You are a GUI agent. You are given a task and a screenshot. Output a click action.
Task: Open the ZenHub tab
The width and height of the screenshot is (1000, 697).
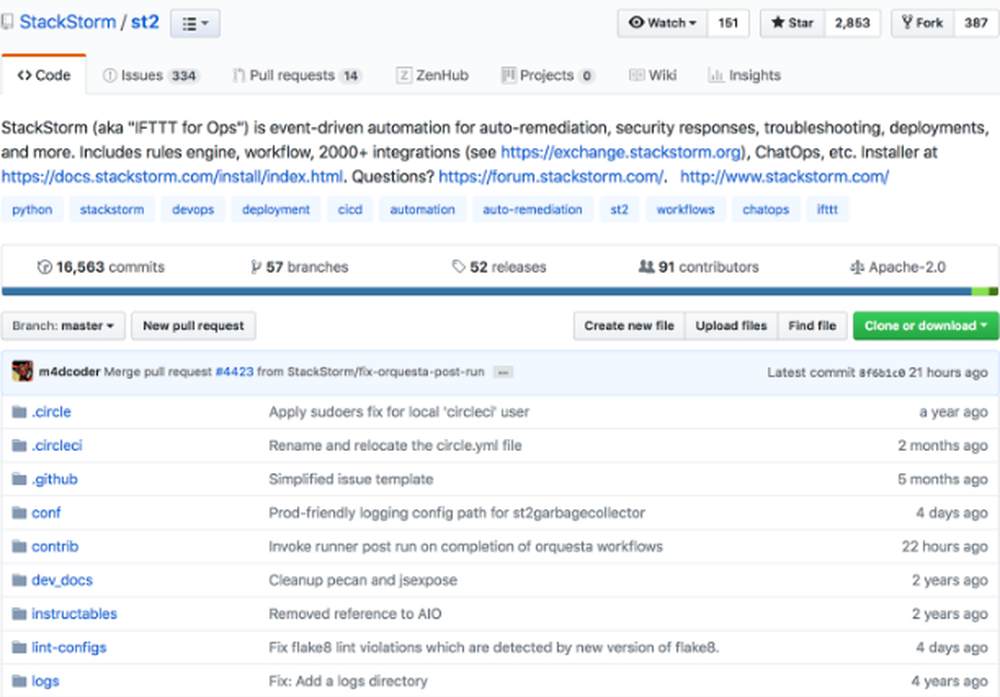(x=432, y=75)
